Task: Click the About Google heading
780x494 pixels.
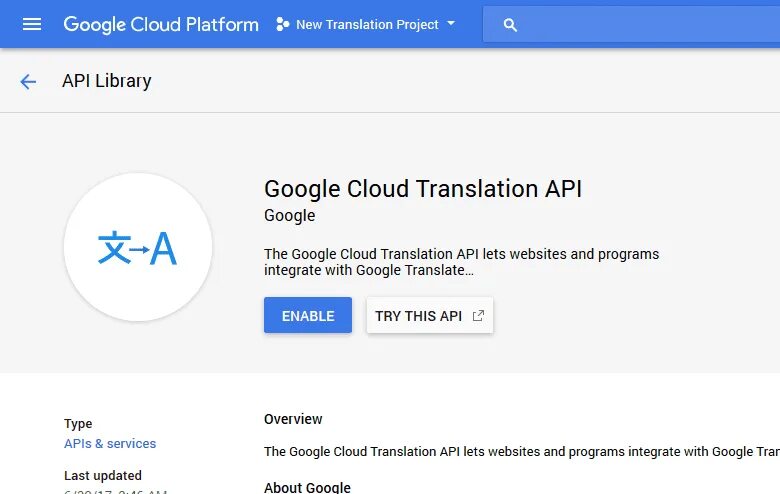Action: coord(307,488)
